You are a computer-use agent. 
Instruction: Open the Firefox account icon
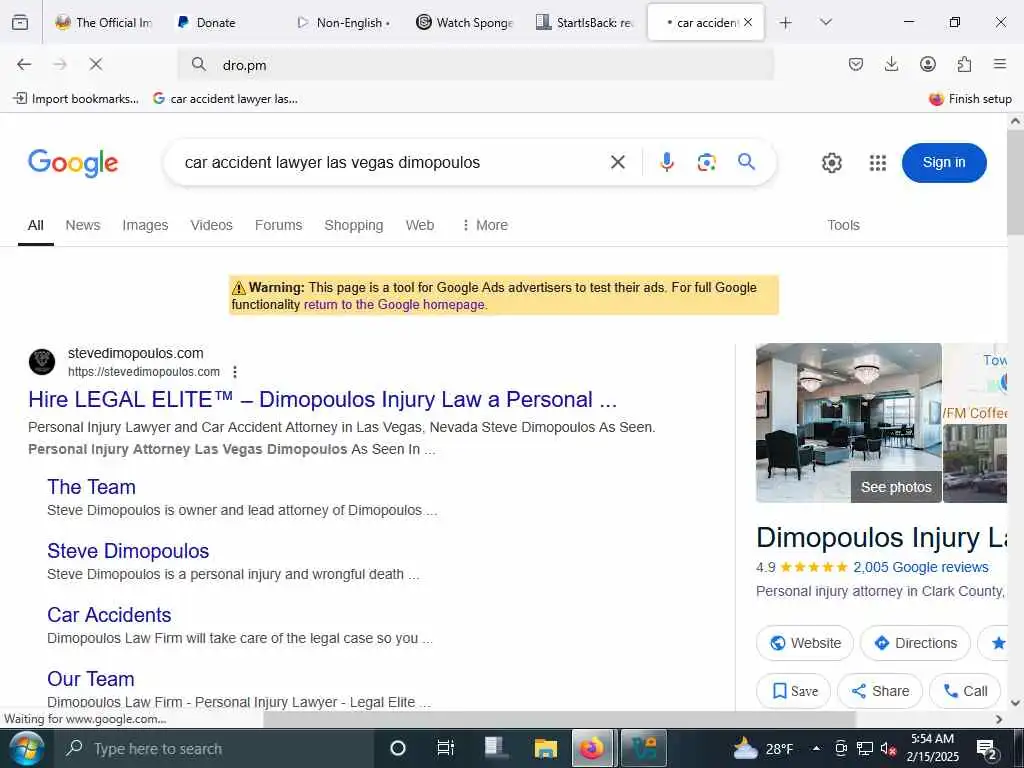(x=927, y=64)
